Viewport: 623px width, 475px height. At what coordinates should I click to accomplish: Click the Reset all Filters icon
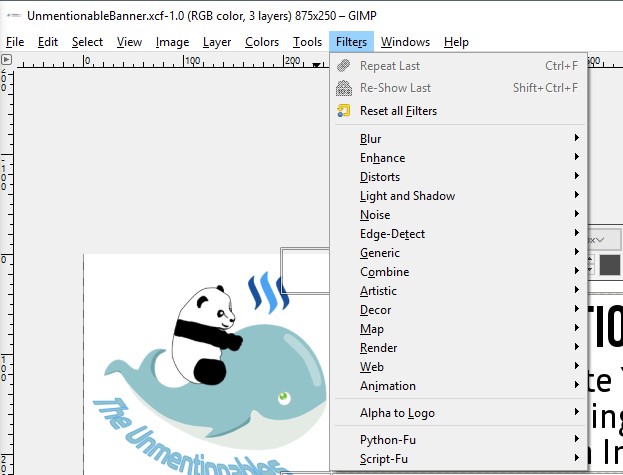click(x=344, y=111)
